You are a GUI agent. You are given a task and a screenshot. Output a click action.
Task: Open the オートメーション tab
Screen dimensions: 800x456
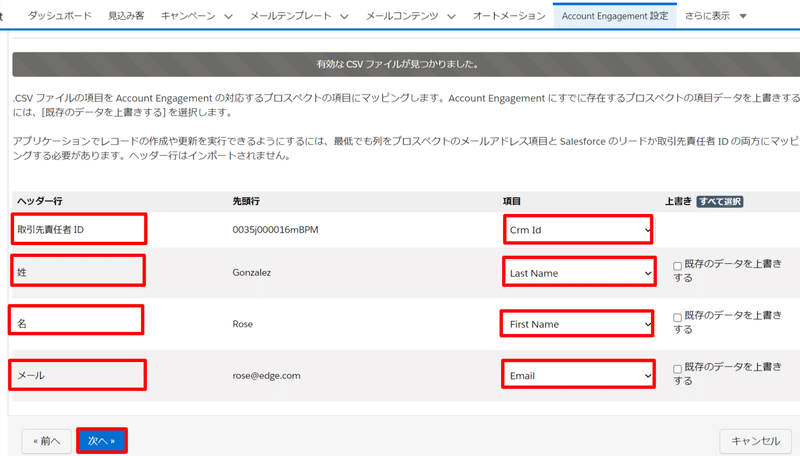tap(509, 16)
